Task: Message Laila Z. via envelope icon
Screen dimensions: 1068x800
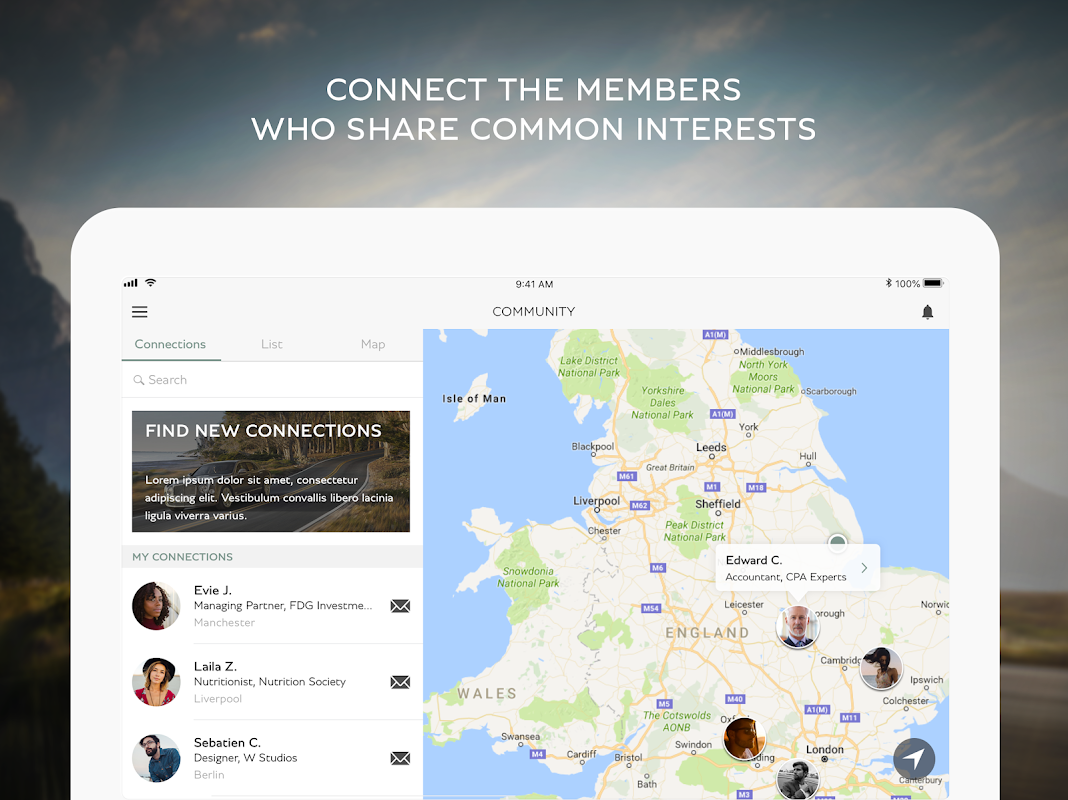Action: (400, 682)
